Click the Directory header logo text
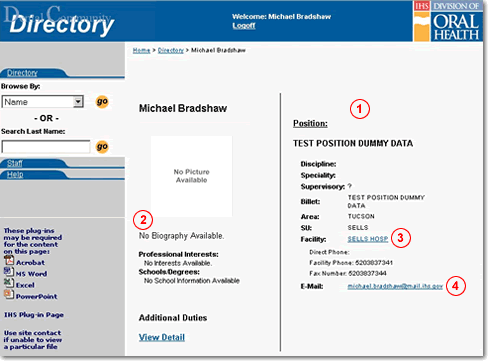Viewport: 488px width, 361px height. pos(62,25)
